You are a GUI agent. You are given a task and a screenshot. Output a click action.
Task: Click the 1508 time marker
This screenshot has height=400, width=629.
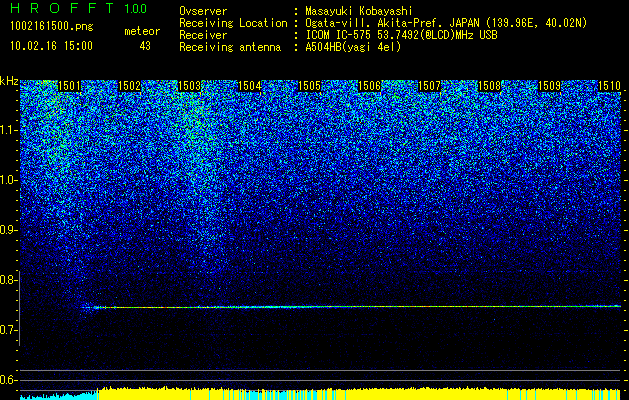(x=489, y=86)
